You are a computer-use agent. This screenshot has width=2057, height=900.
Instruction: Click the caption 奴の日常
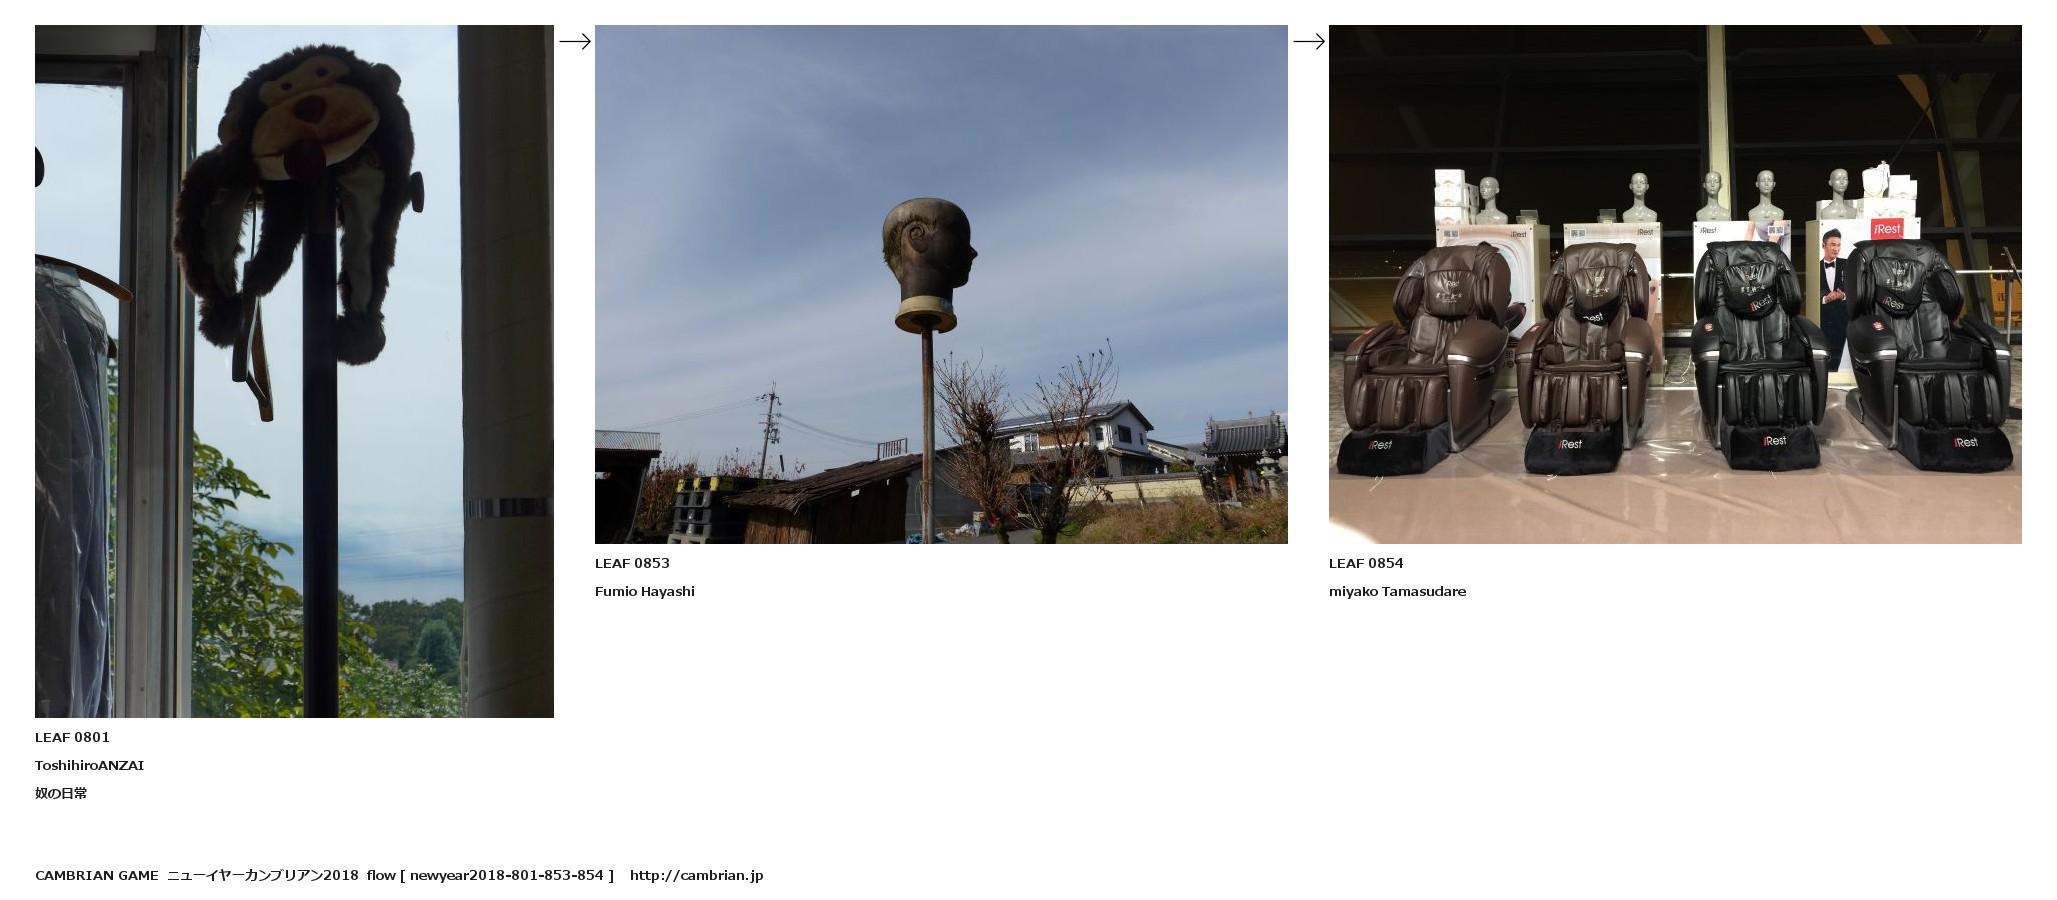(x=61, y=793)
